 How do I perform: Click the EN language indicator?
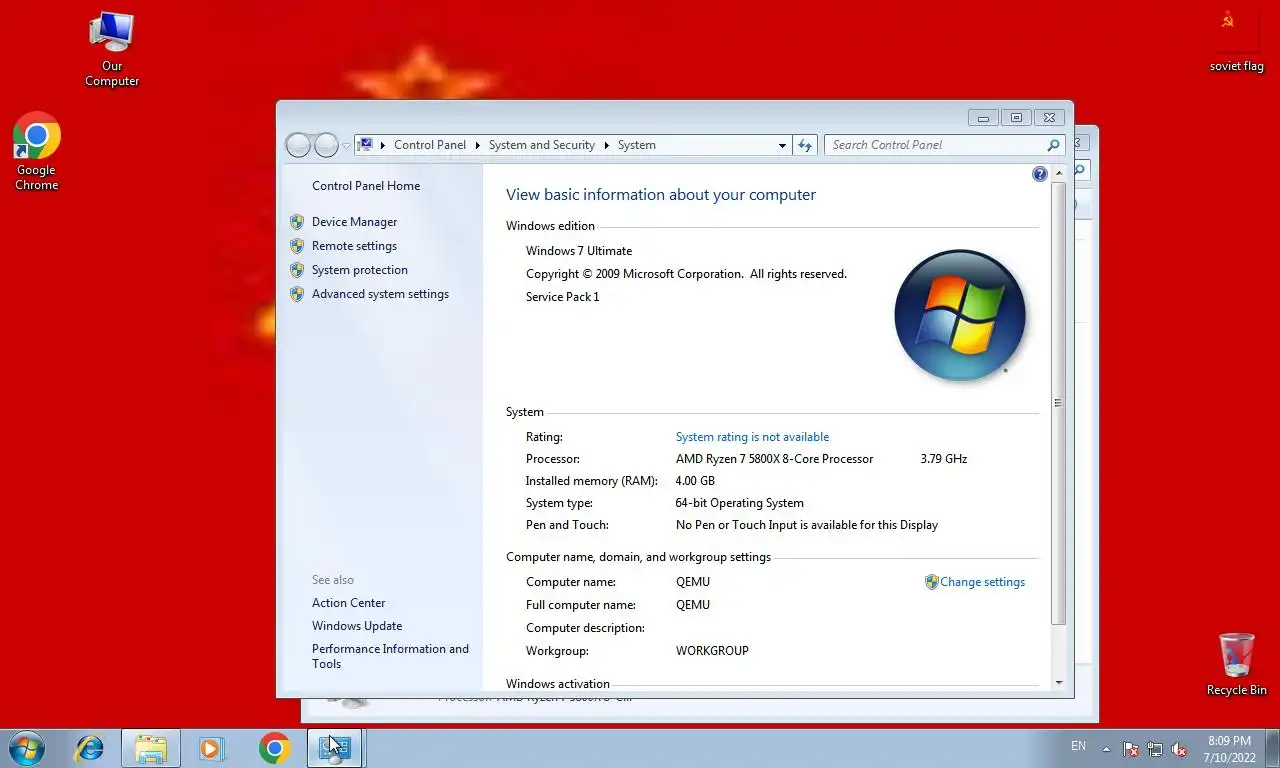pyautogui.click(x=1078, y=746)
